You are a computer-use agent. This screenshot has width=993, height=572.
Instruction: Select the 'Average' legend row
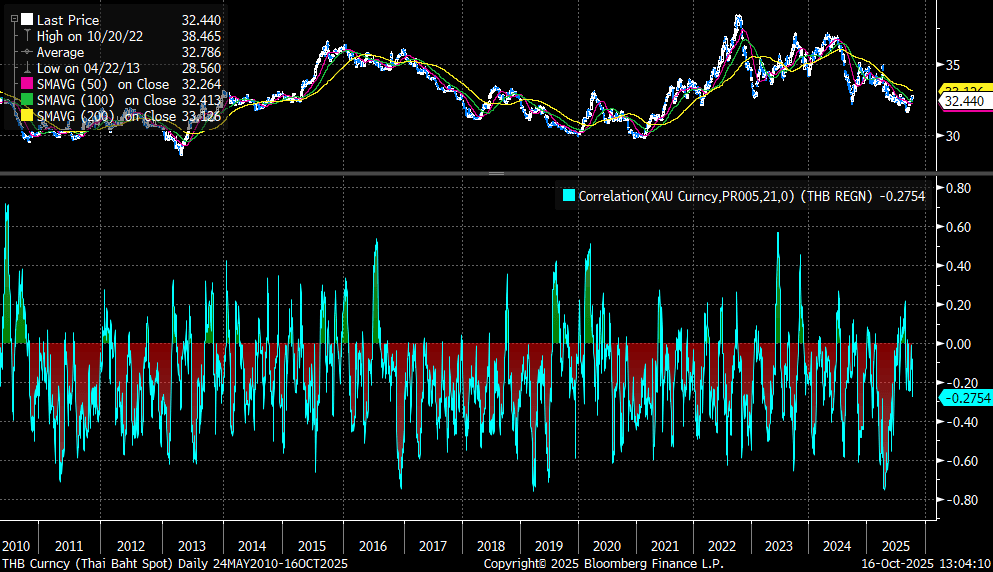[x=60, y=53]
